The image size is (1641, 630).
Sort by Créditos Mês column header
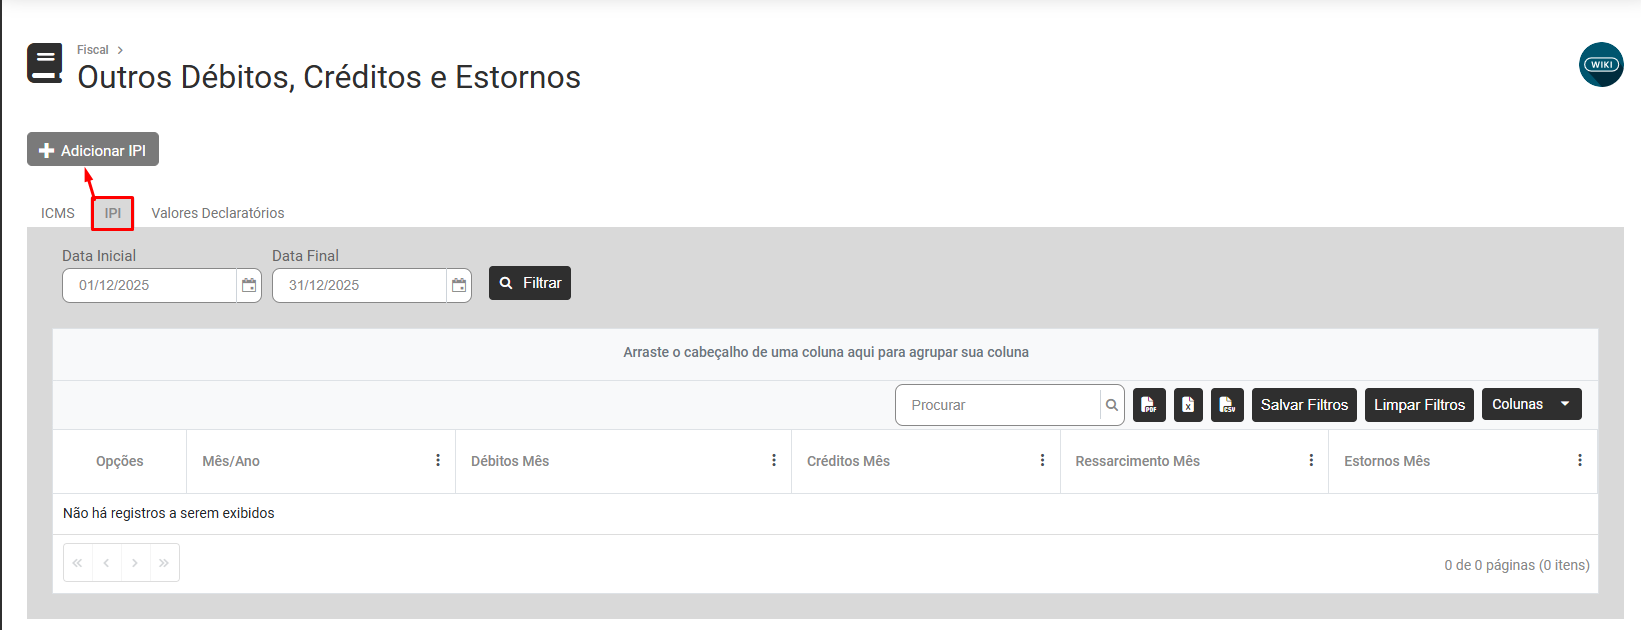(848, 461)
